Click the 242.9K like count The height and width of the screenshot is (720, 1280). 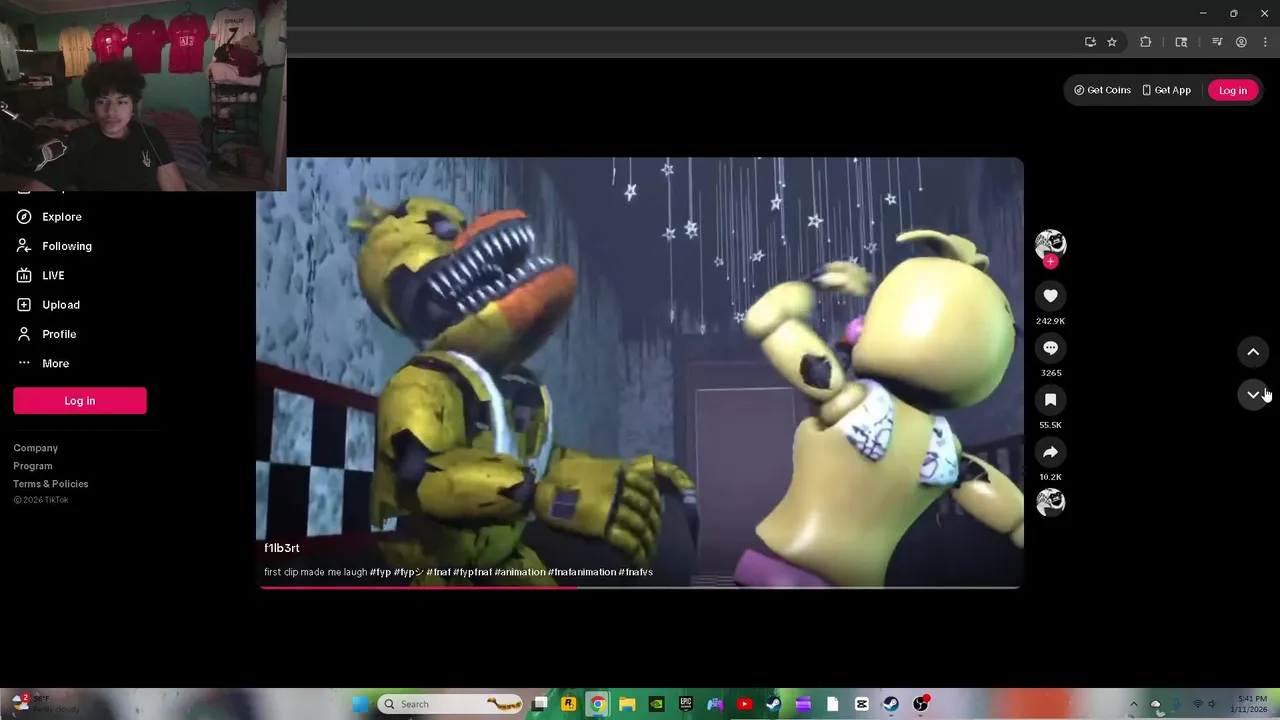point(1050,321)
